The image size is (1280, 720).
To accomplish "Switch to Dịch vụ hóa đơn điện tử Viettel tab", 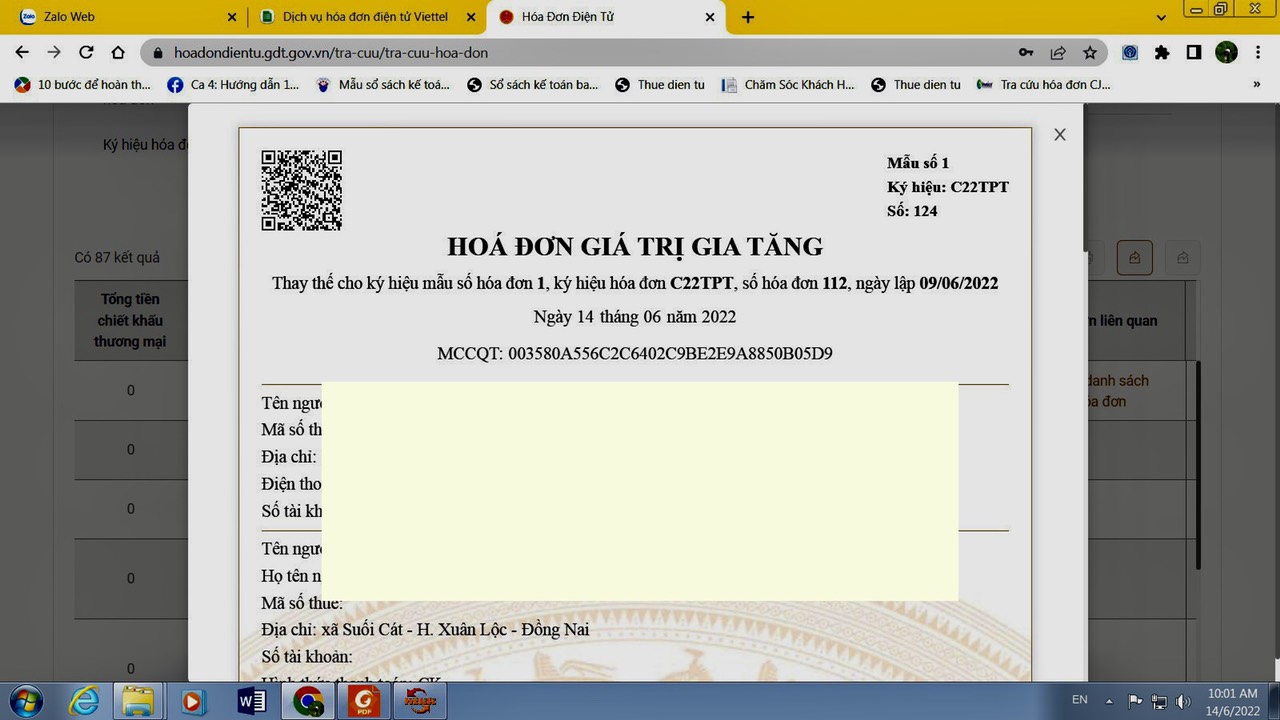I will coord(365,17).
